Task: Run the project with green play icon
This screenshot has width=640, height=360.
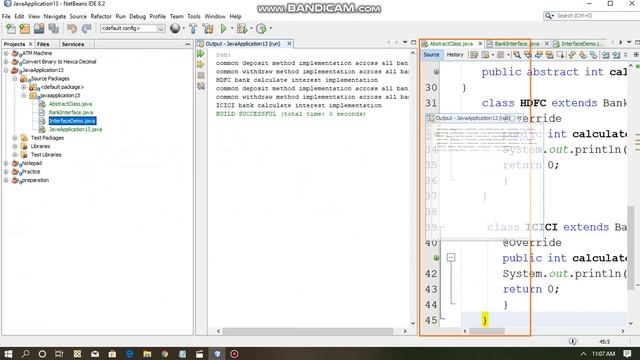Action: click(223, 29)
